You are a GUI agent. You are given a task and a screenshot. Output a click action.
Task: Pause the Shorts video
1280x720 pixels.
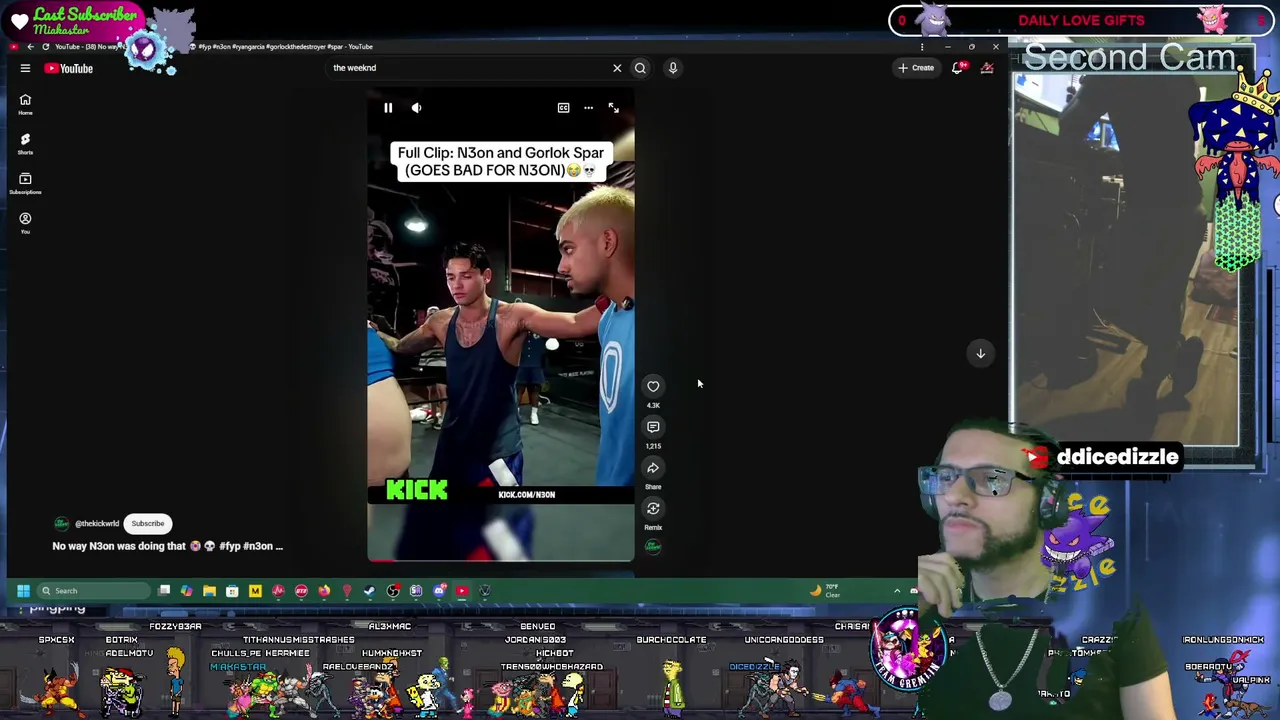point(388,108)
